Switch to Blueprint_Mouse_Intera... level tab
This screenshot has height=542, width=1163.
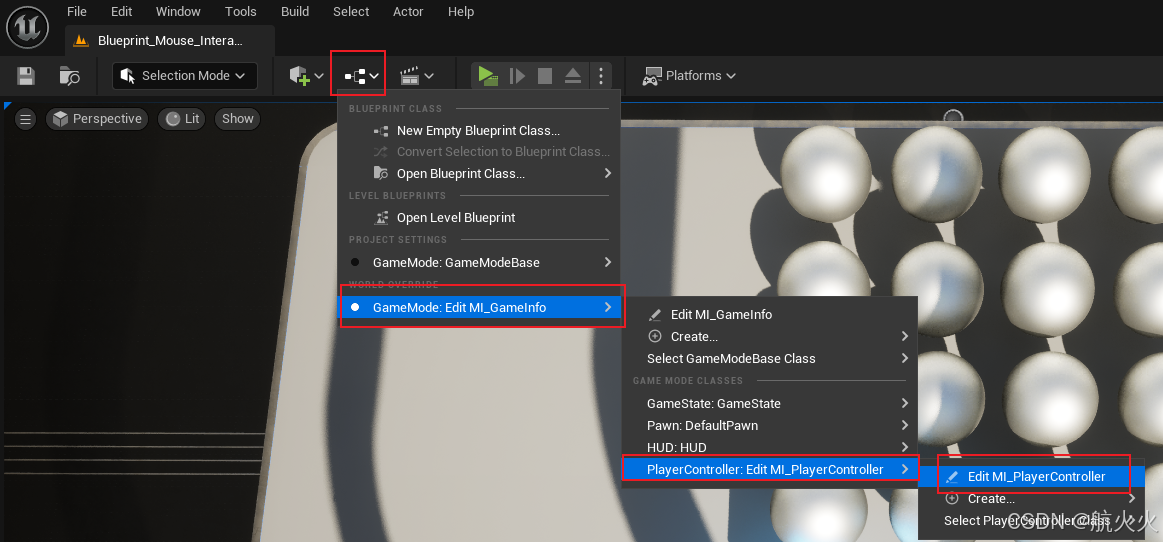pos(170,41)
